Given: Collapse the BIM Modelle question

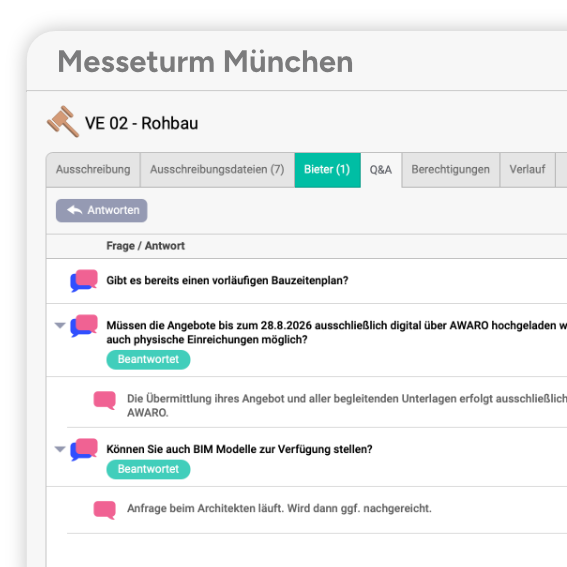Looking at the screenshot, I should click(x=60, y=449).
